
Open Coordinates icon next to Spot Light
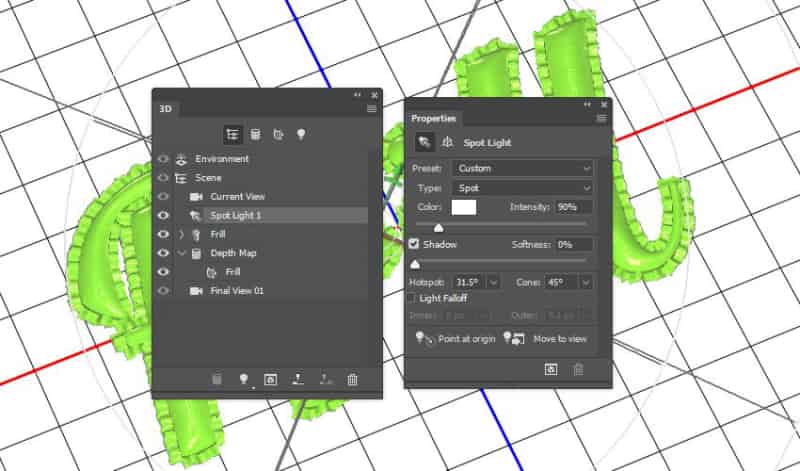447,143
